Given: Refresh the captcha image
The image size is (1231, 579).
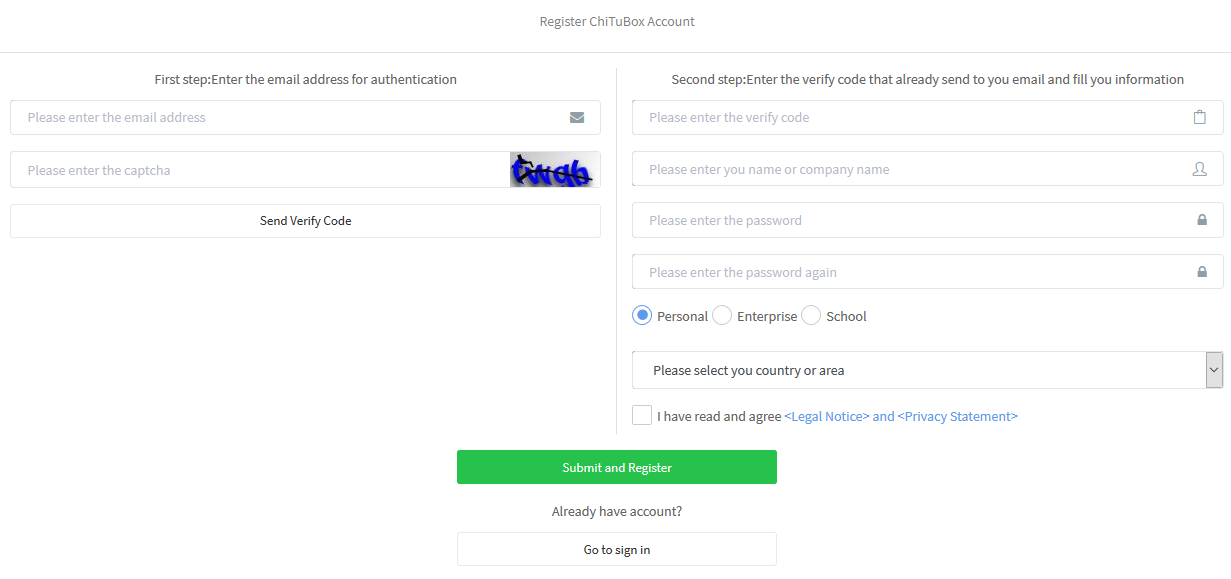Looking at the screenshot, I should (554, 170).
